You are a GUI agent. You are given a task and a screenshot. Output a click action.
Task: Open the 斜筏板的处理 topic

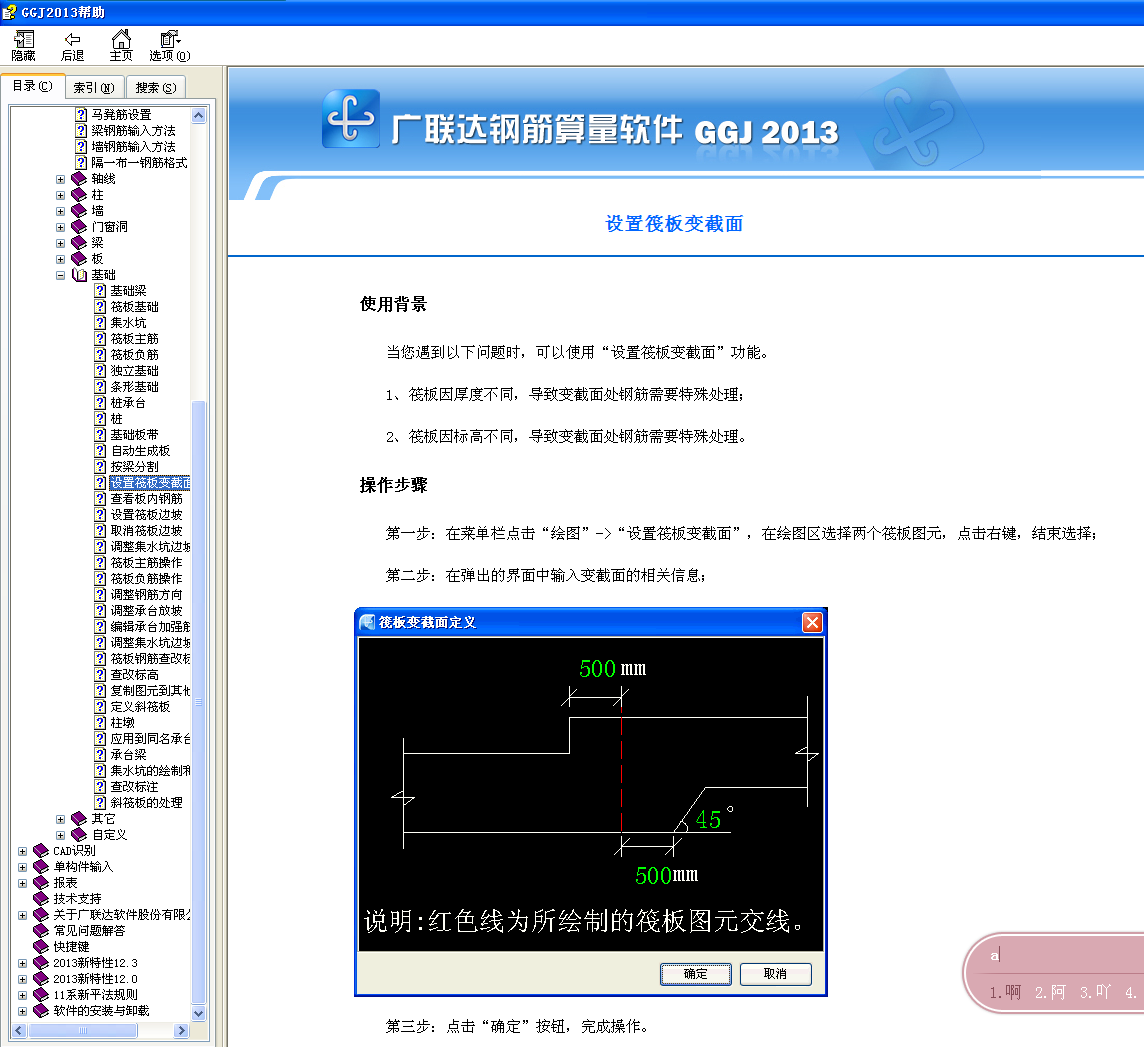[146, 803]
